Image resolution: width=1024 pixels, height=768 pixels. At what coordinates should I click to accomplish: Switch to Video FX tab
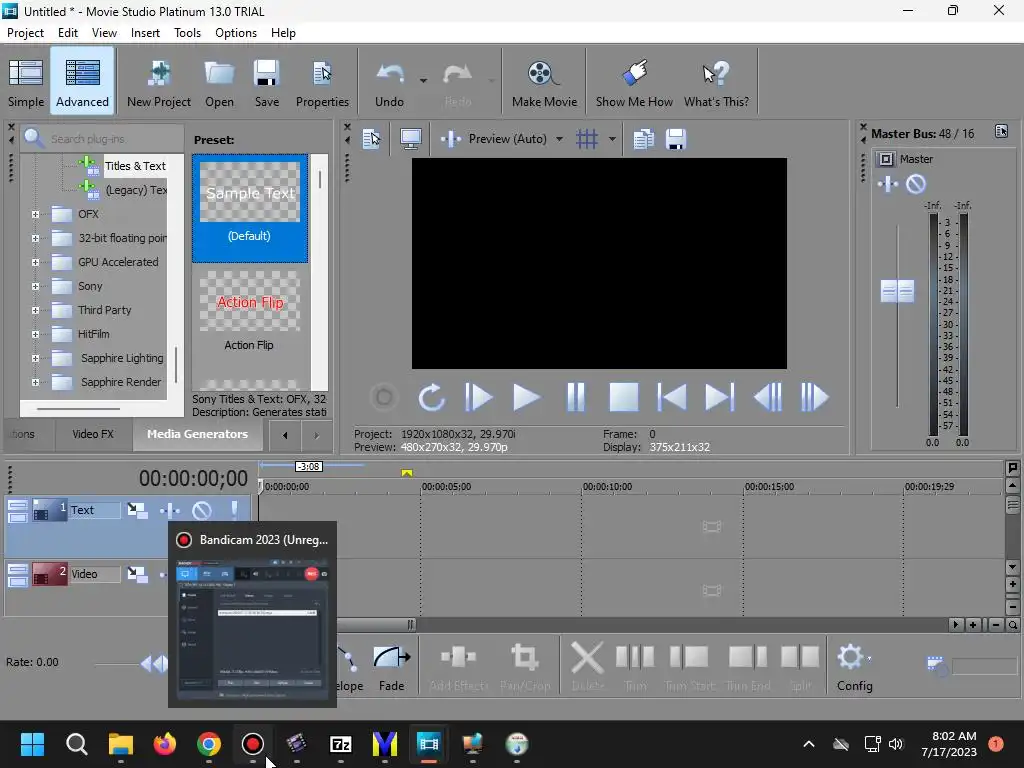click(93, 434)
